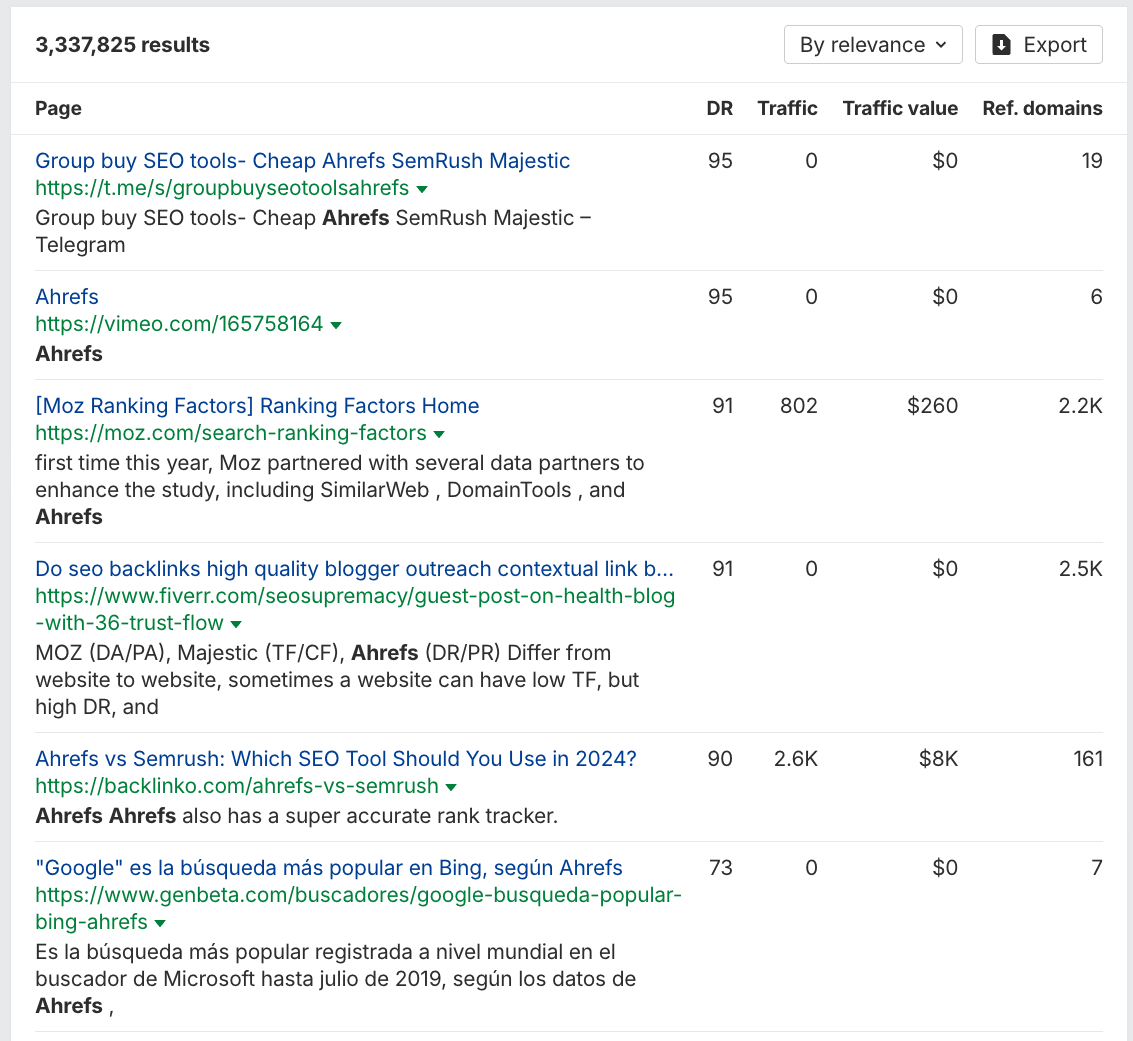Open the backlinko.com URL caret menu

tap(451, 787)
